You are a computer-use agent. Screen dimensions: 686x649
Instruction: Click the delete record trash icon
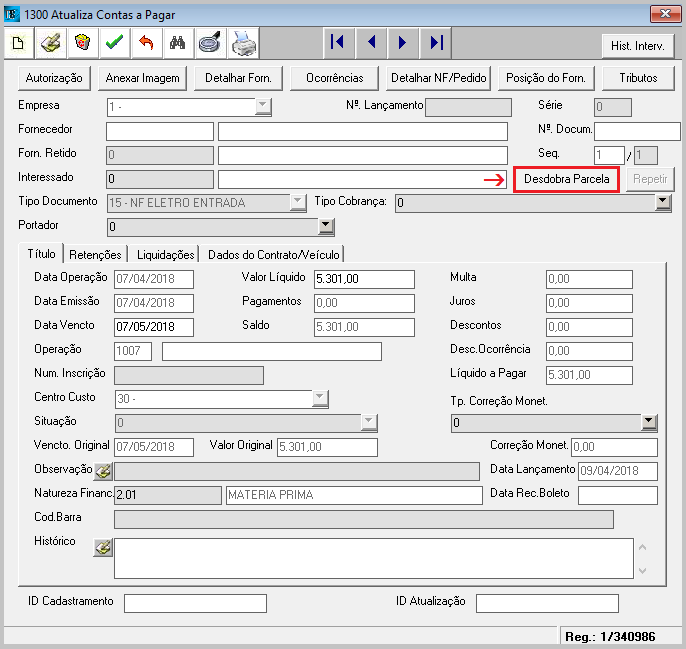click(82, 43)
